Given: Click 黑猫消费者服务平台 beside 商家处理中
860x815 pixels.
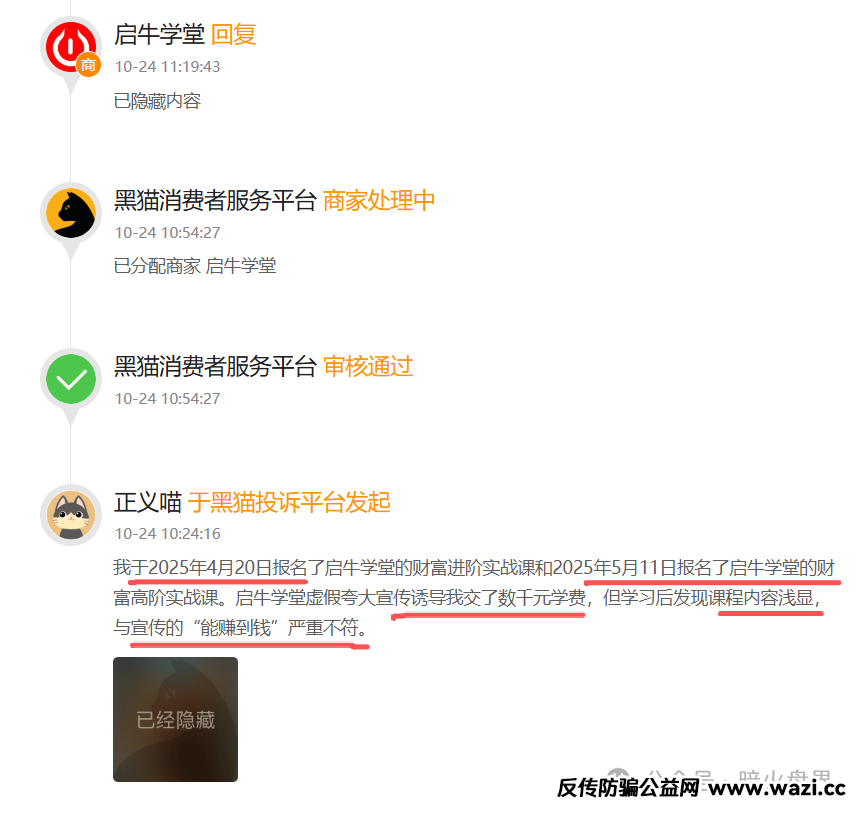Looking at the screenshot, I should pyautogui.click(x=215, y=200).
